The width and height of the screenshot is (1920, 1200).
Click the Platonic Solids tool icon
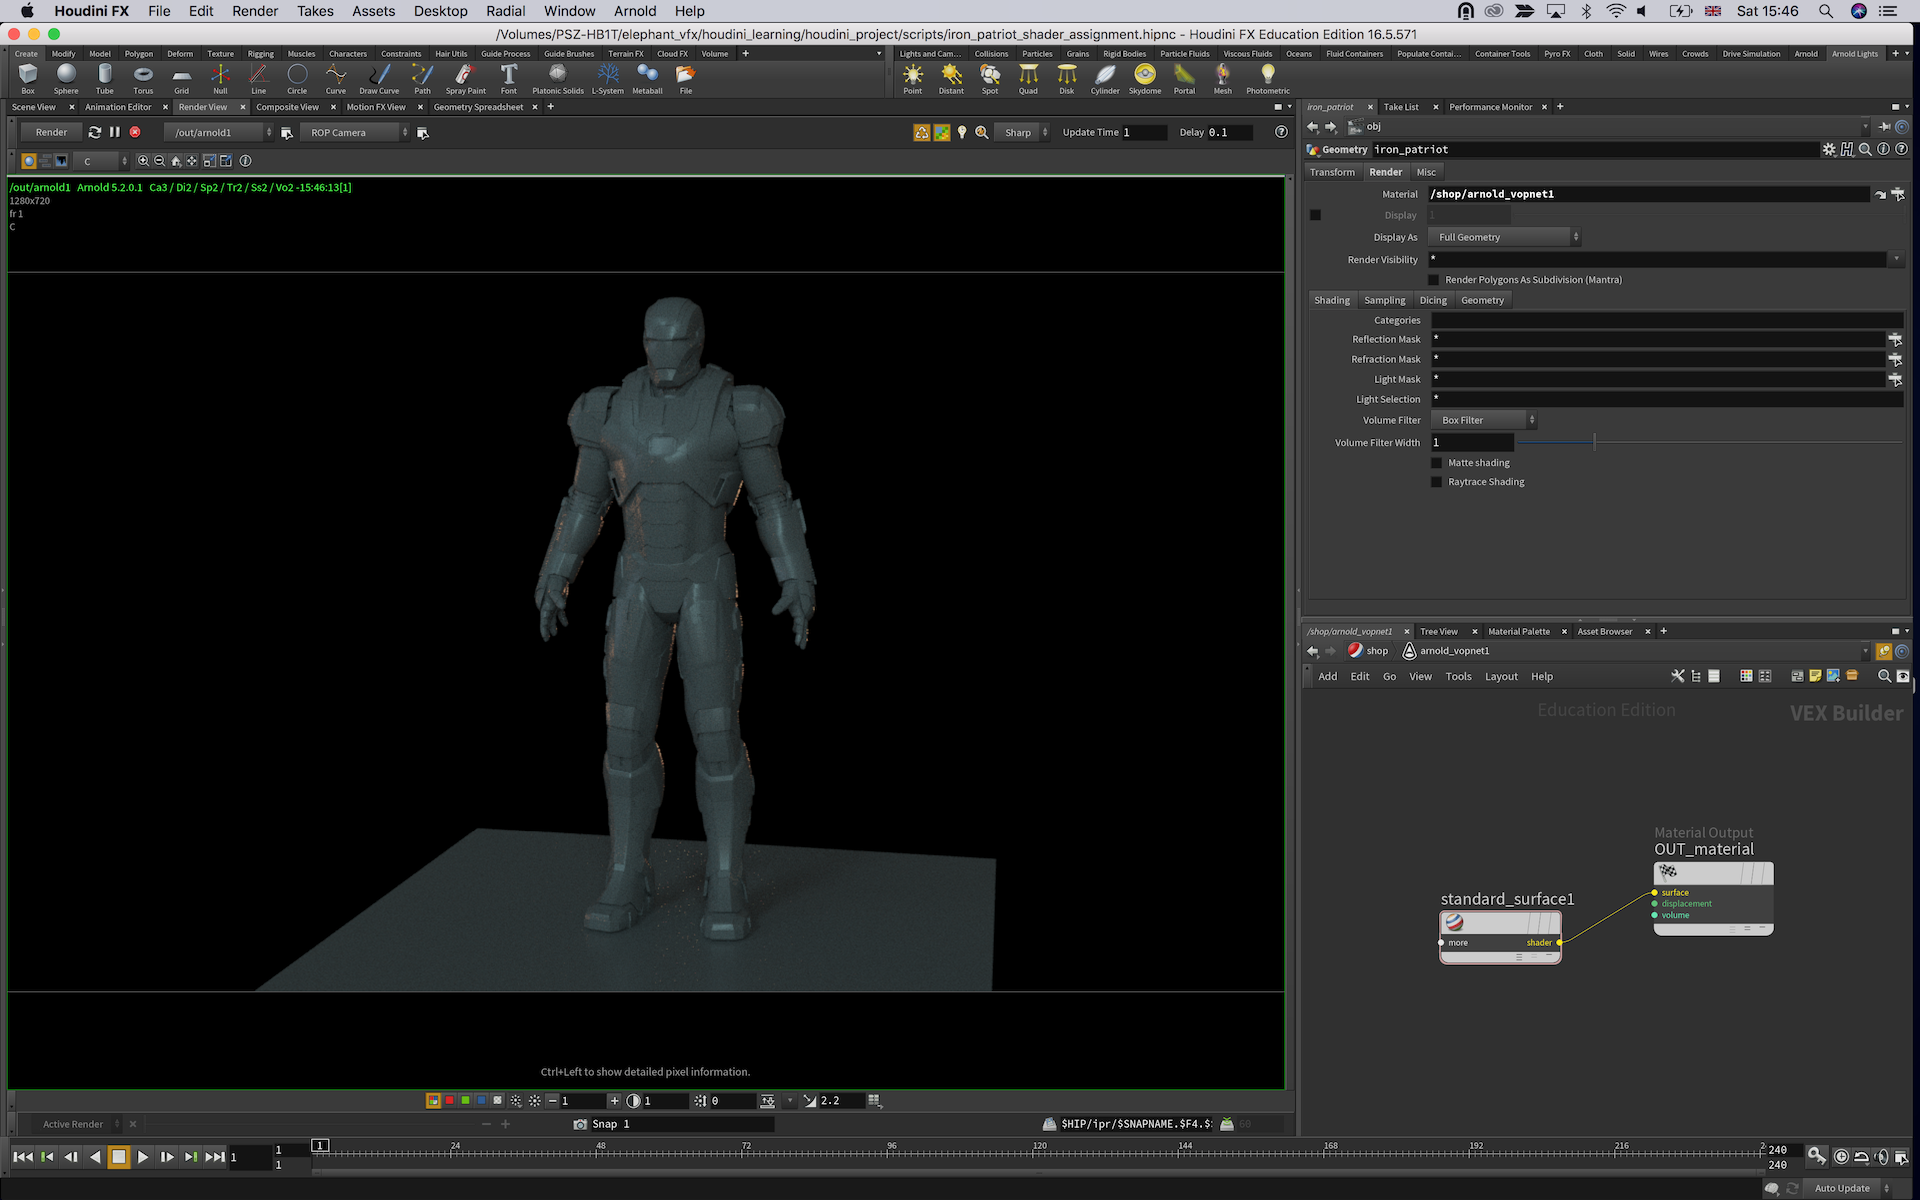pyautogui.click(x=557, y=75)
